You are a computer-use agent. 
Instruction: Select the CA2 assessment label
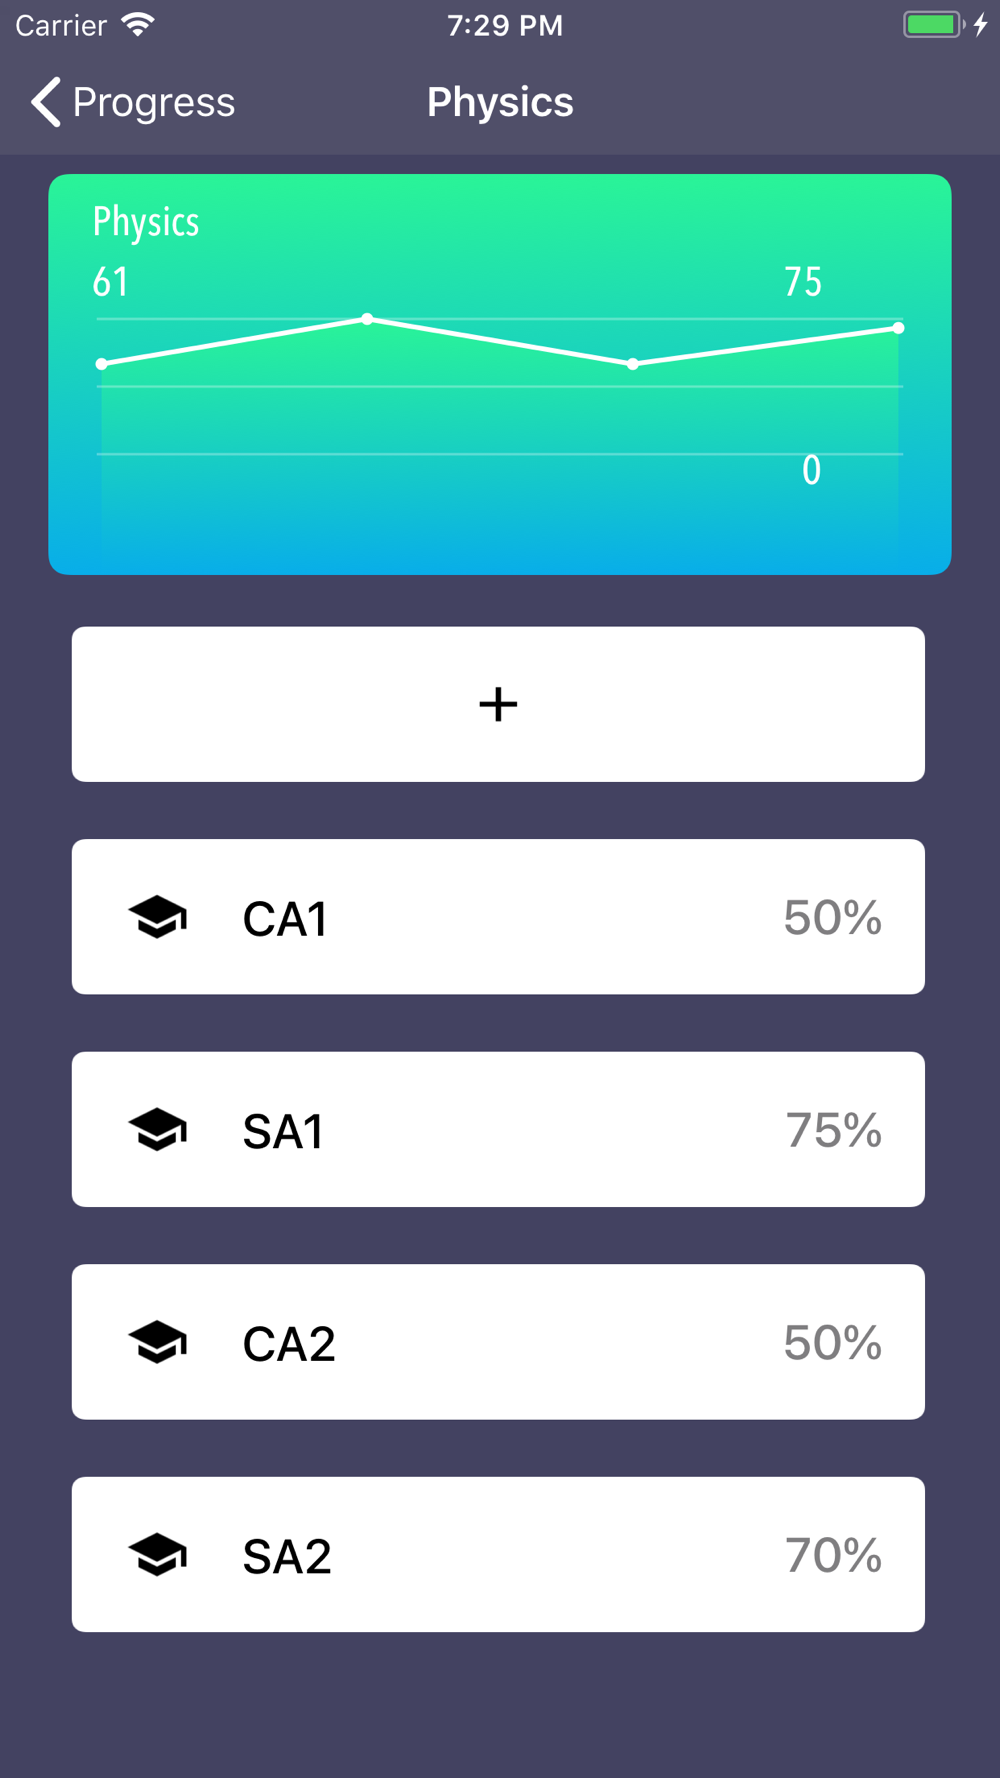[288, 1344]
